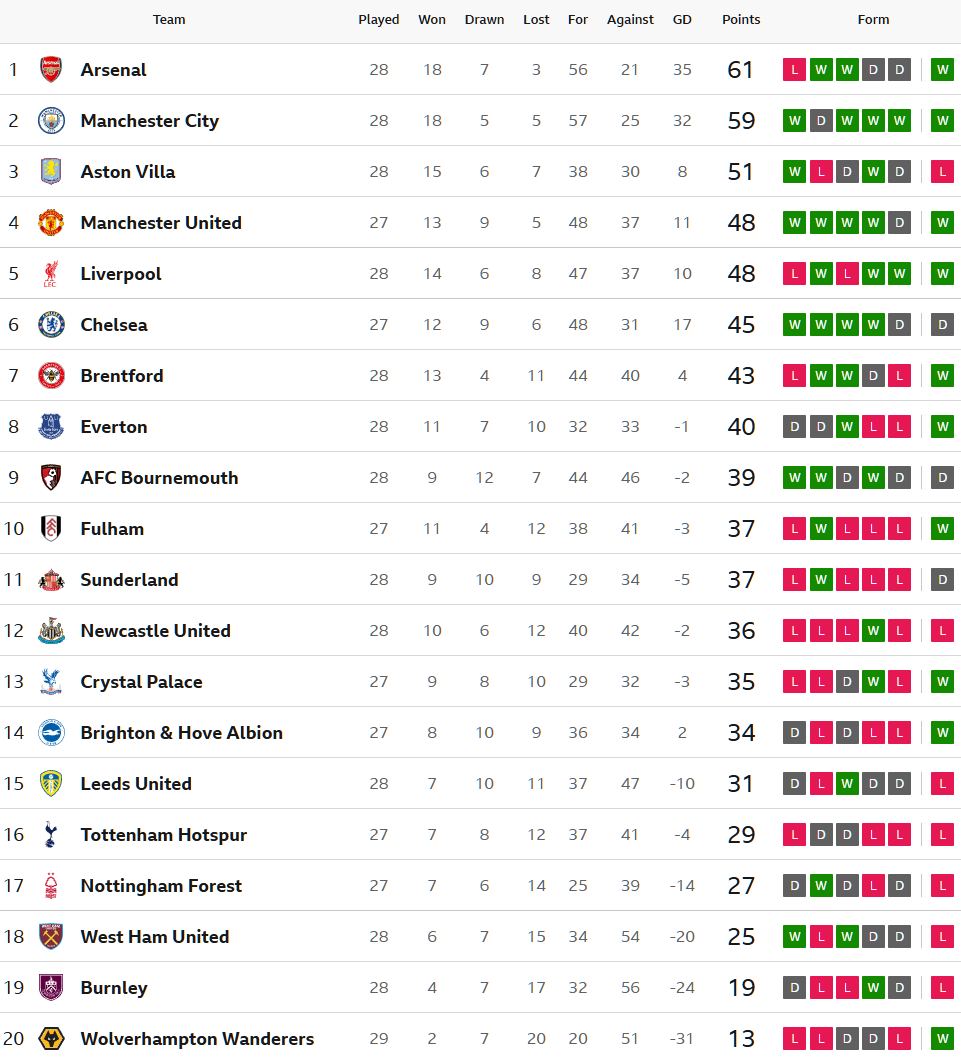This screenshot has height=1058, width=961.
Task: Click the Manchester City club badge
Action: tap(51, 121)
